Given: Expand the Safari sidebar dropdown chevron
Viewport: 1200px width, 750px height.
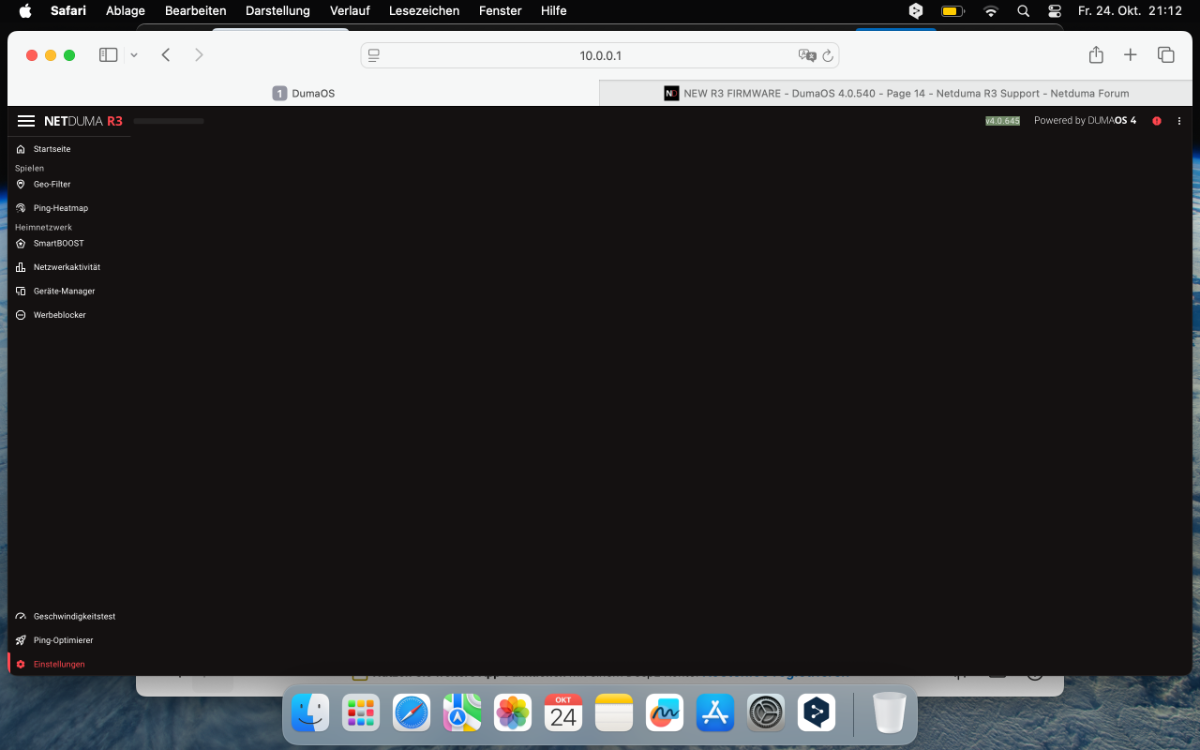Looking at the screenshot, I should pos(134,55).
